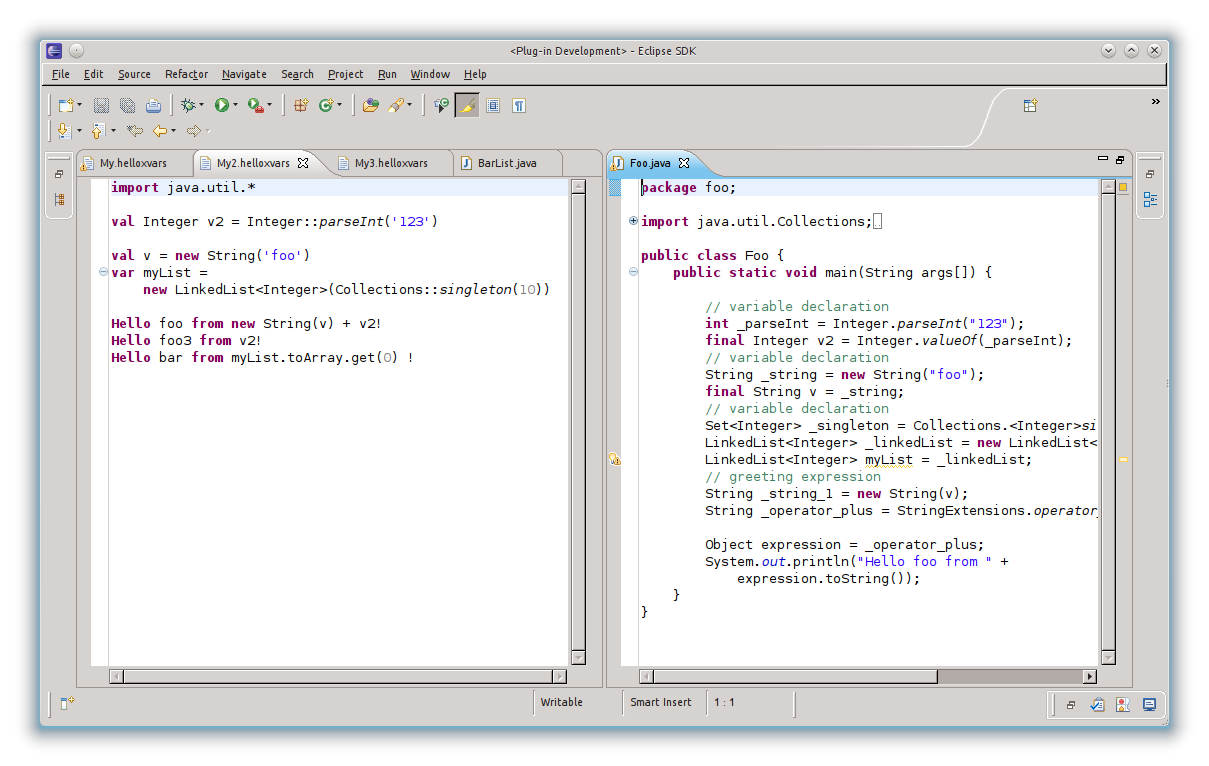Image resolution: width=1209 pixels, height=766 pixels.
Task: Click the green Run button icon
Action: 221,105
